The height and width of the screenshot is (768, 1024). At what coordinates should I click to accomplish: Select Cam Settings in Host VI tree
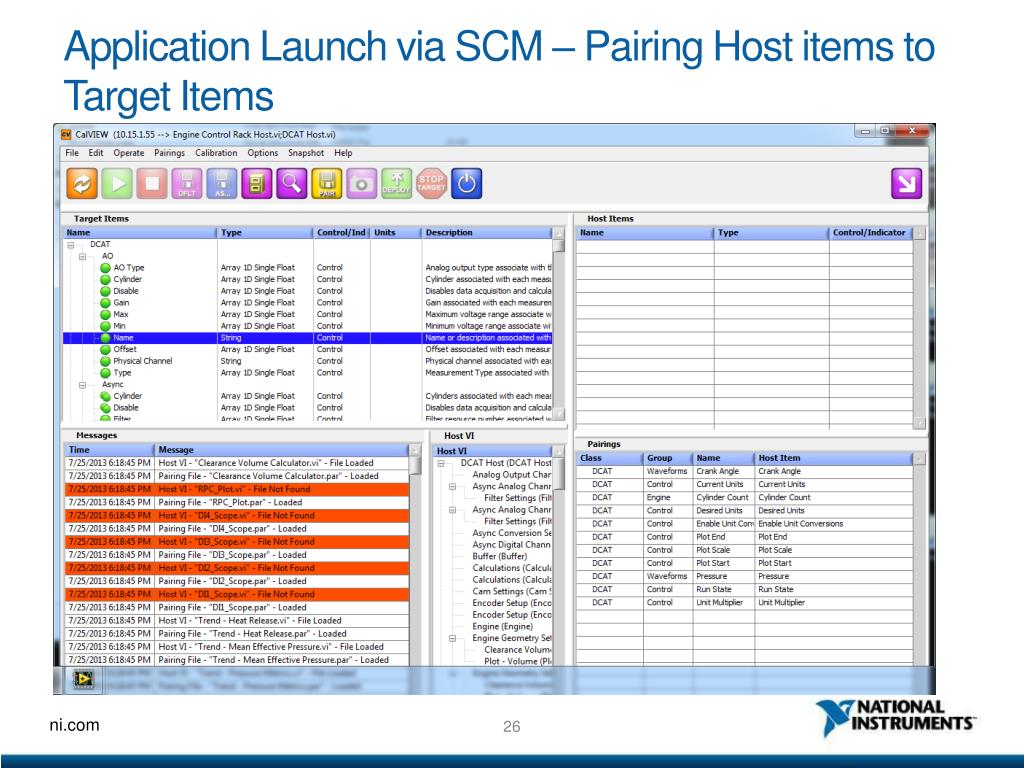511,591
